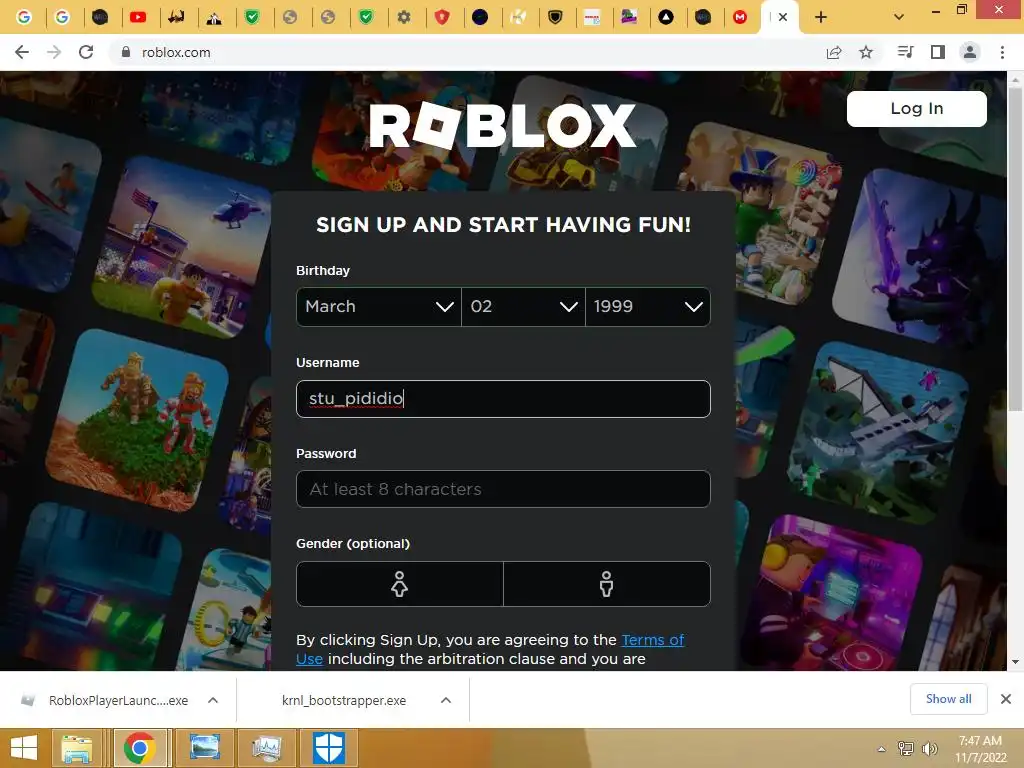Switch to the red shield tab

[442, 18]
